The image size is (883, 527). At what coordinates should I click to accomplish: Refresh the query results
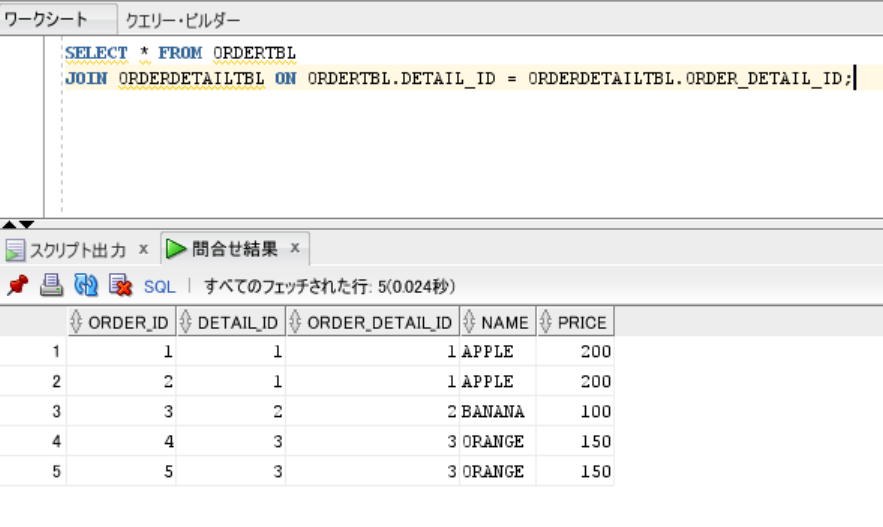86,286
